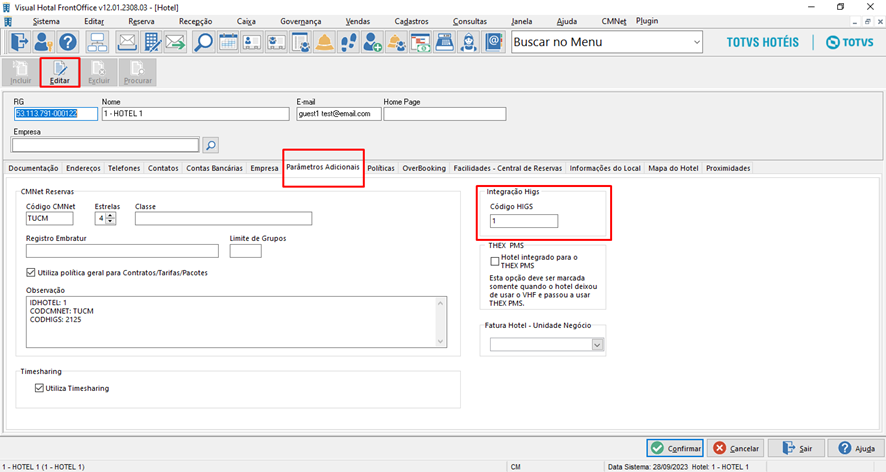
Task: Open the question mark help icon
Action: [67, 42]
